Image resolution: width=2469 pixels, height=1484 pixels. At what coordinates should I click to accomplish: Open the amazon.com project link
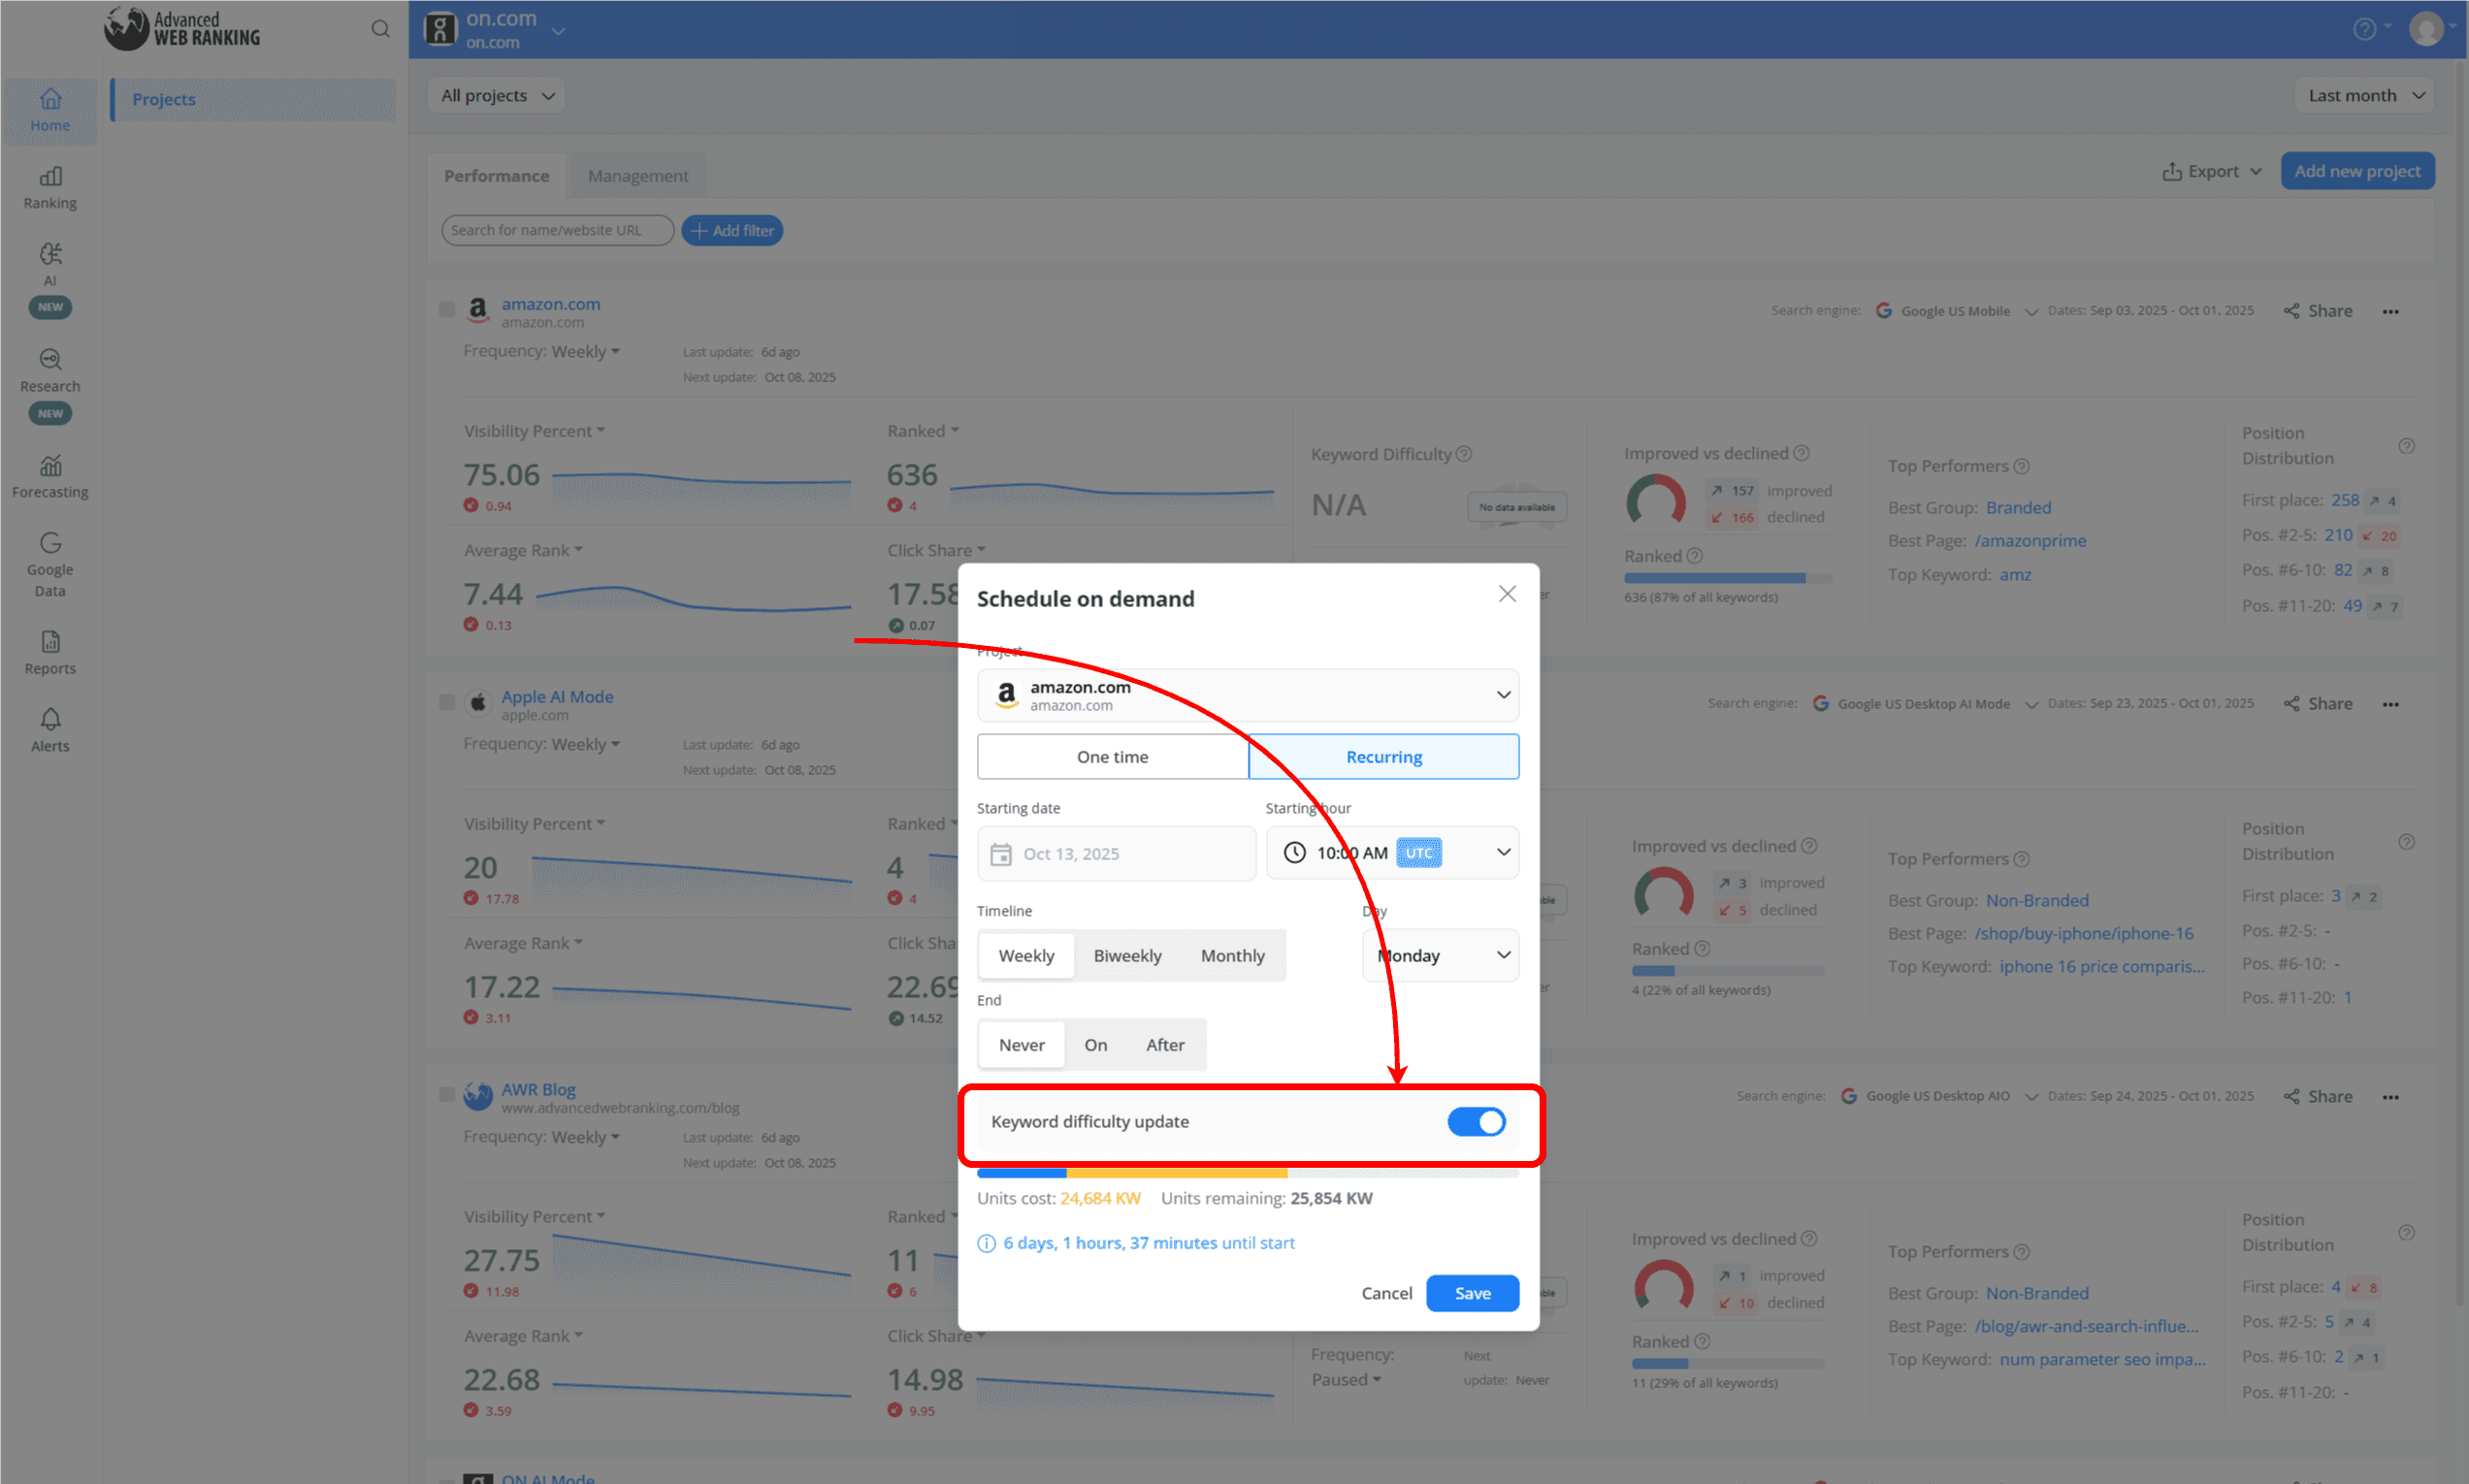click(551, 304)
